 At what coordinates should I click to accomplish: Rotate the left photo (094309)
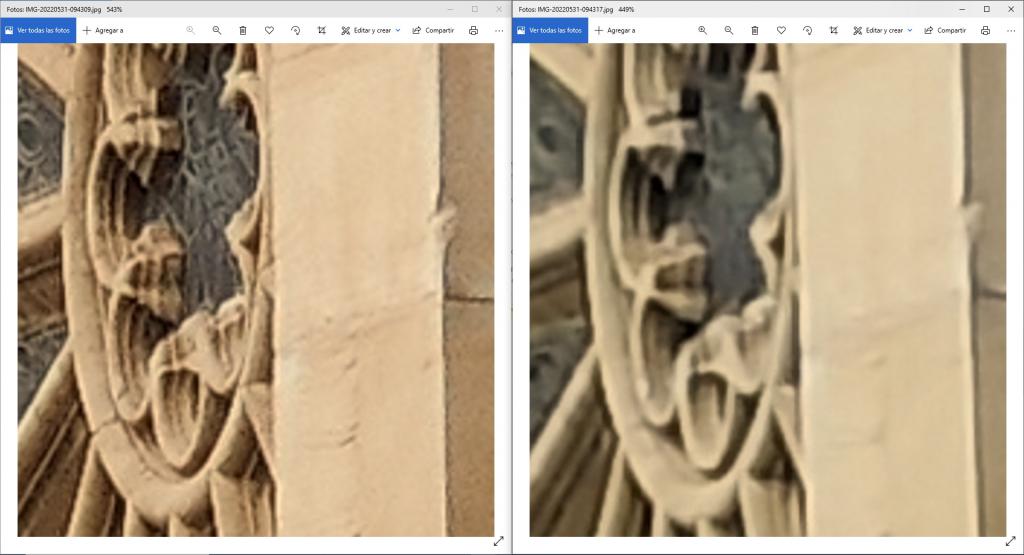coord(296,30)
